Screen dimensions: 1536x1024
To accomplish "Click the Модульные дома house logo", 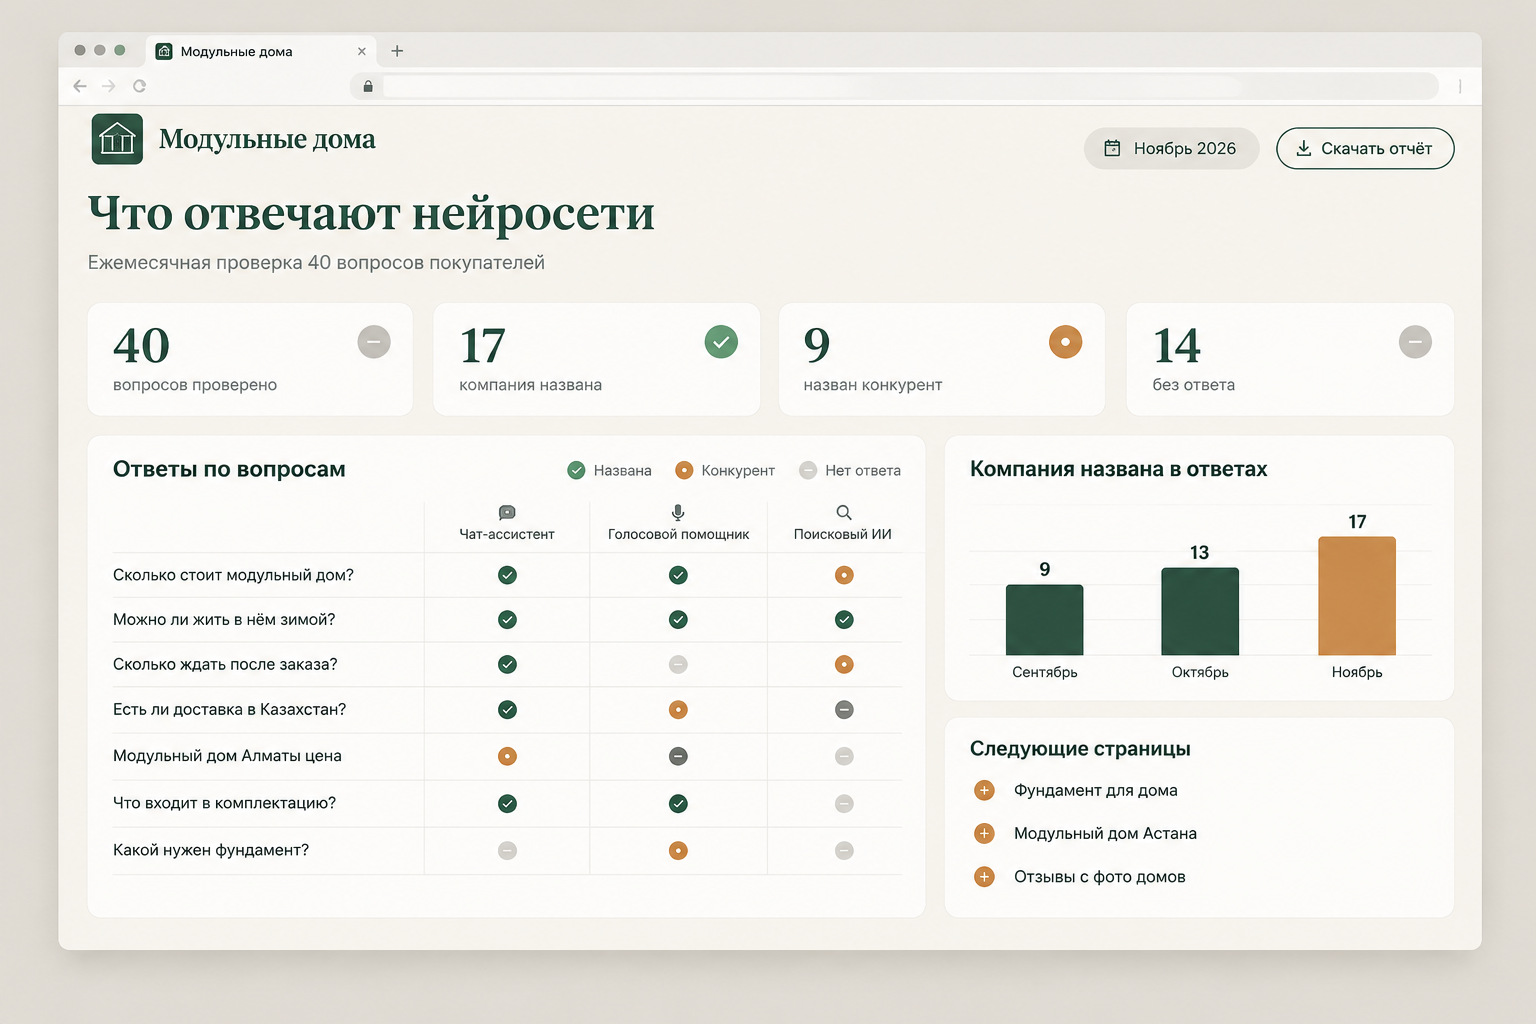I will tap(117, 139).
